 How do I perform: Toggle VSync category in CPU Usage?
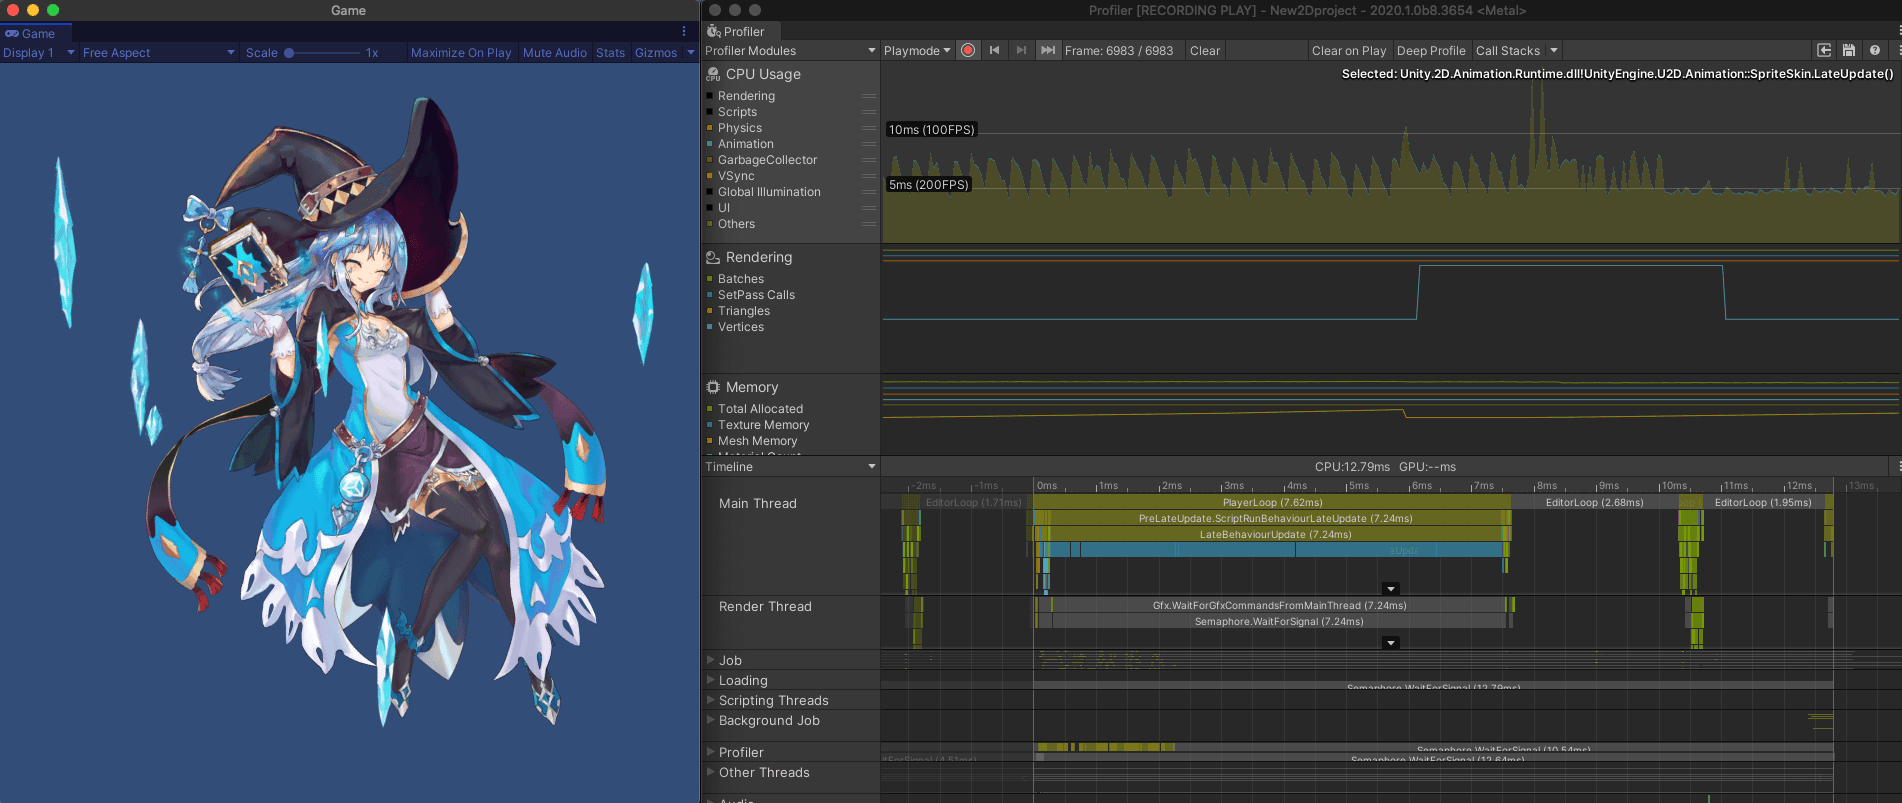click(710, 176)
